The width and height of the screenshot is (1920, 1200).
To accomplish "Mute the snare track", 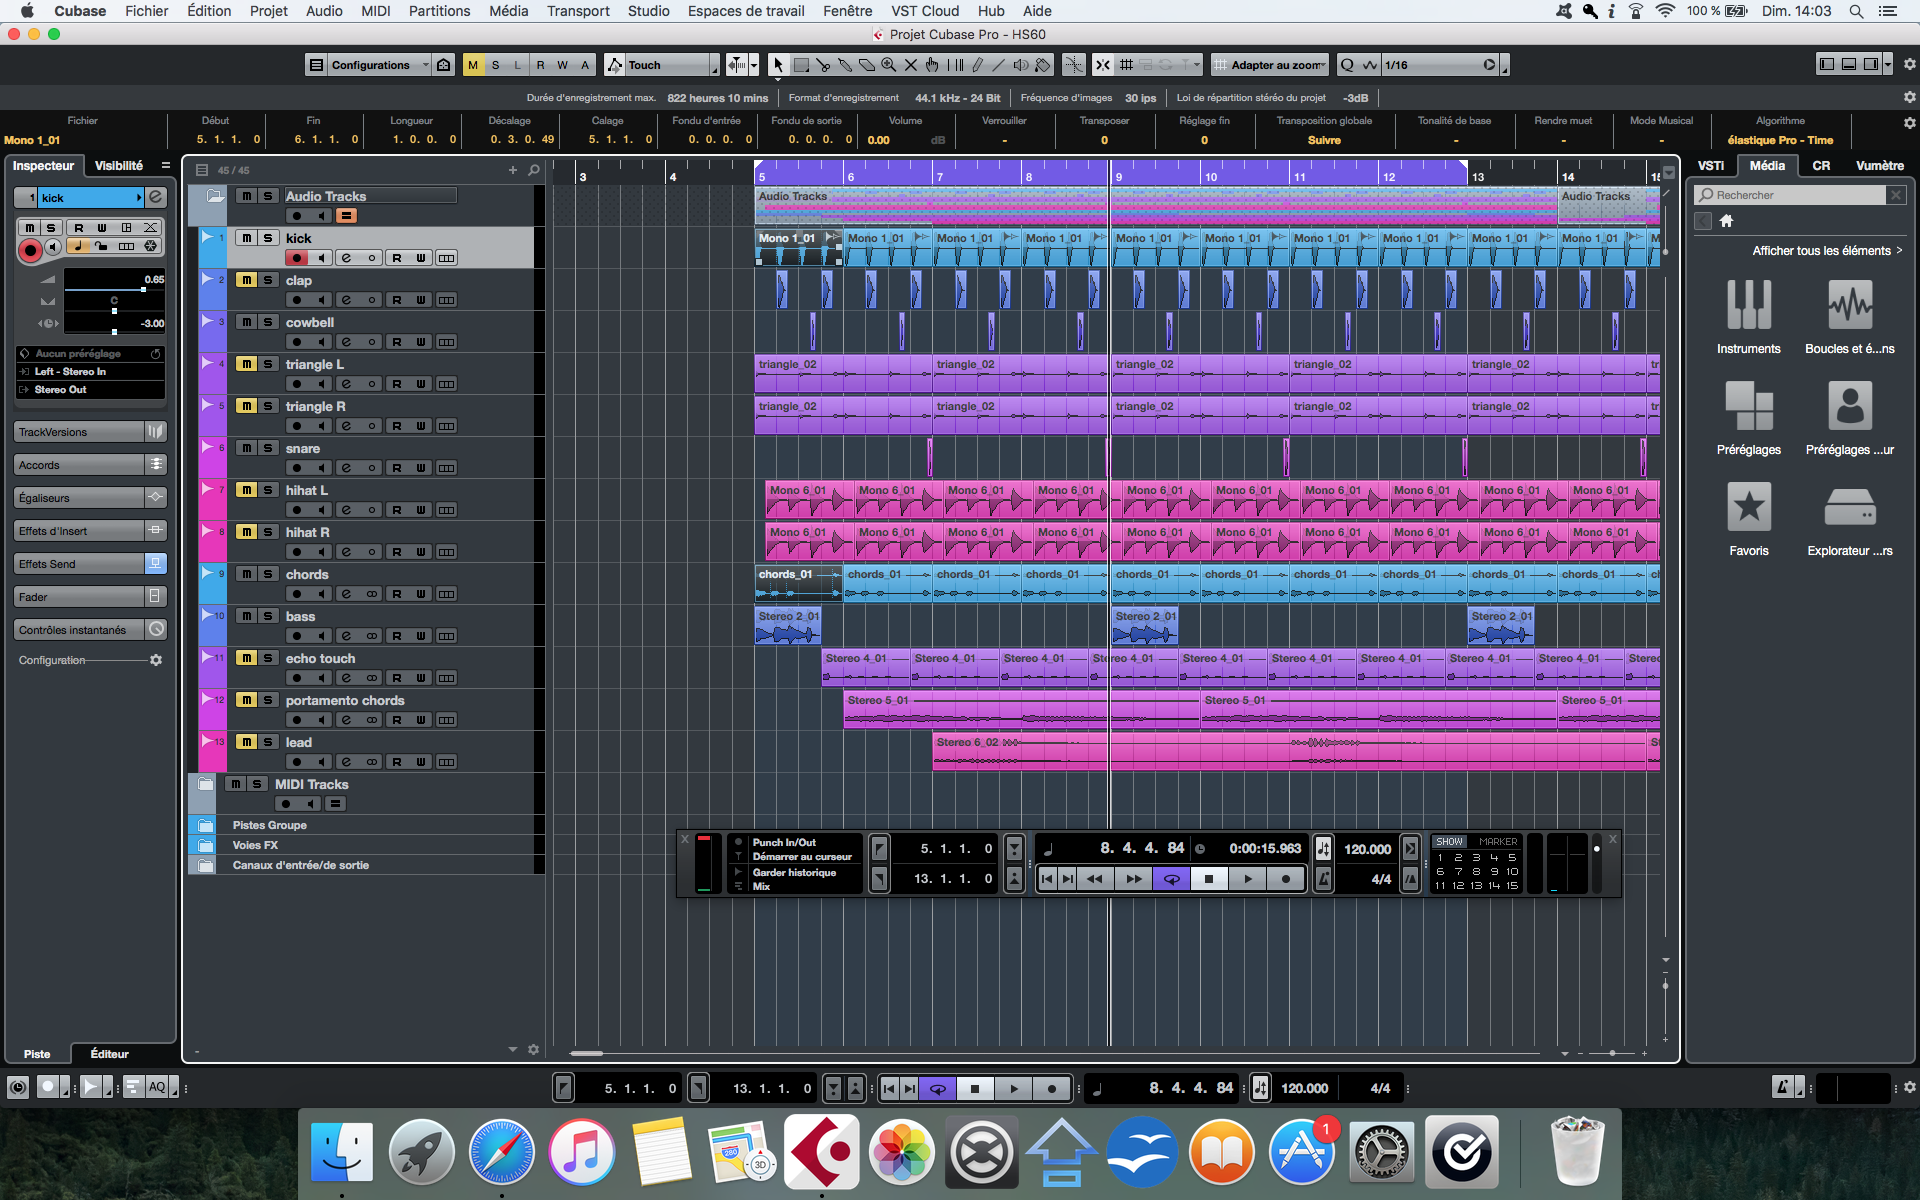I will 246,448.
